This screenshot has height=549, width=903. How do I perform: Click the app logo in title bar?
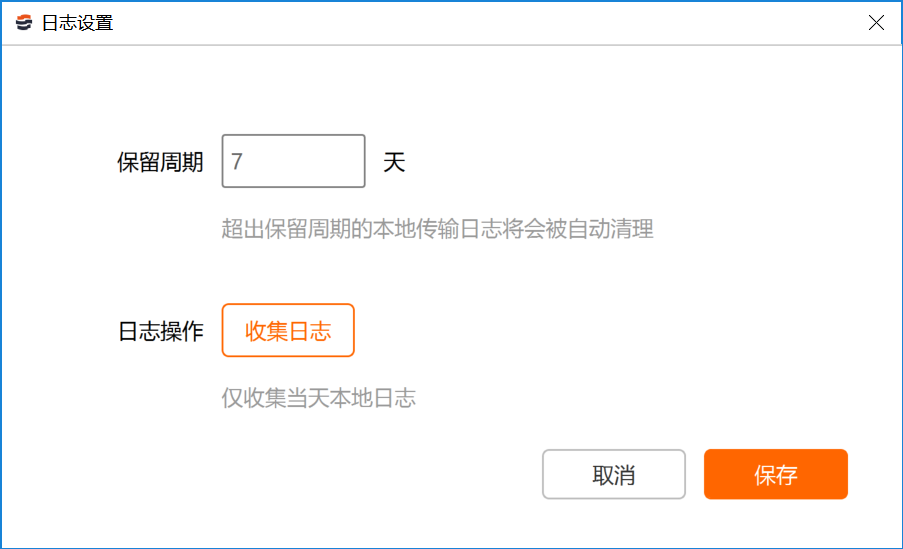[24, 23]
